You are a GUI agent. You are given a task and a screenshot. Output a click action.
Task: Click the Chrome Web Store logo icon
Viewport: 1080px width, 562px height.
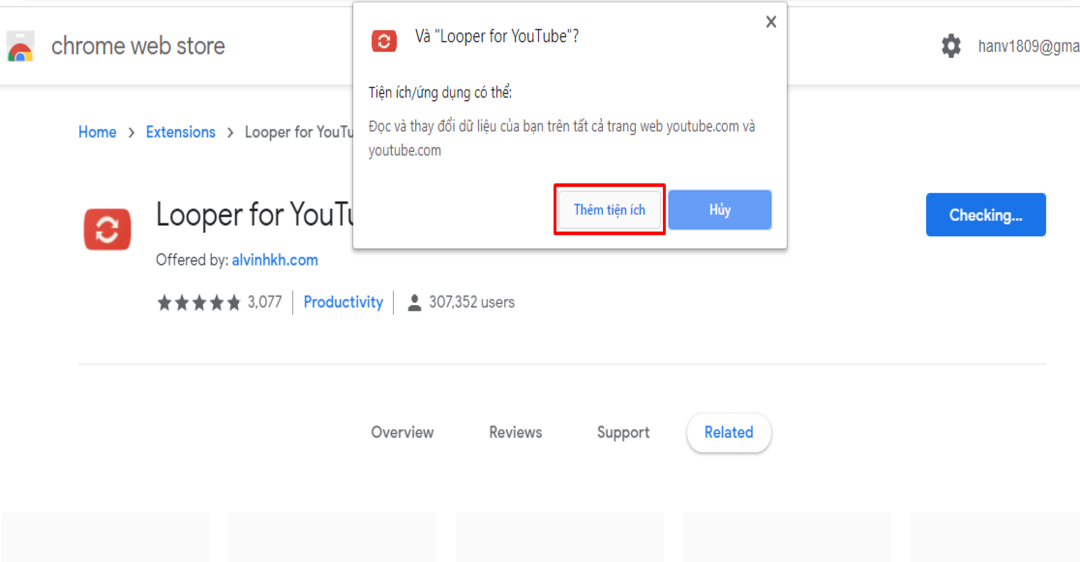[x=20, y=46]
